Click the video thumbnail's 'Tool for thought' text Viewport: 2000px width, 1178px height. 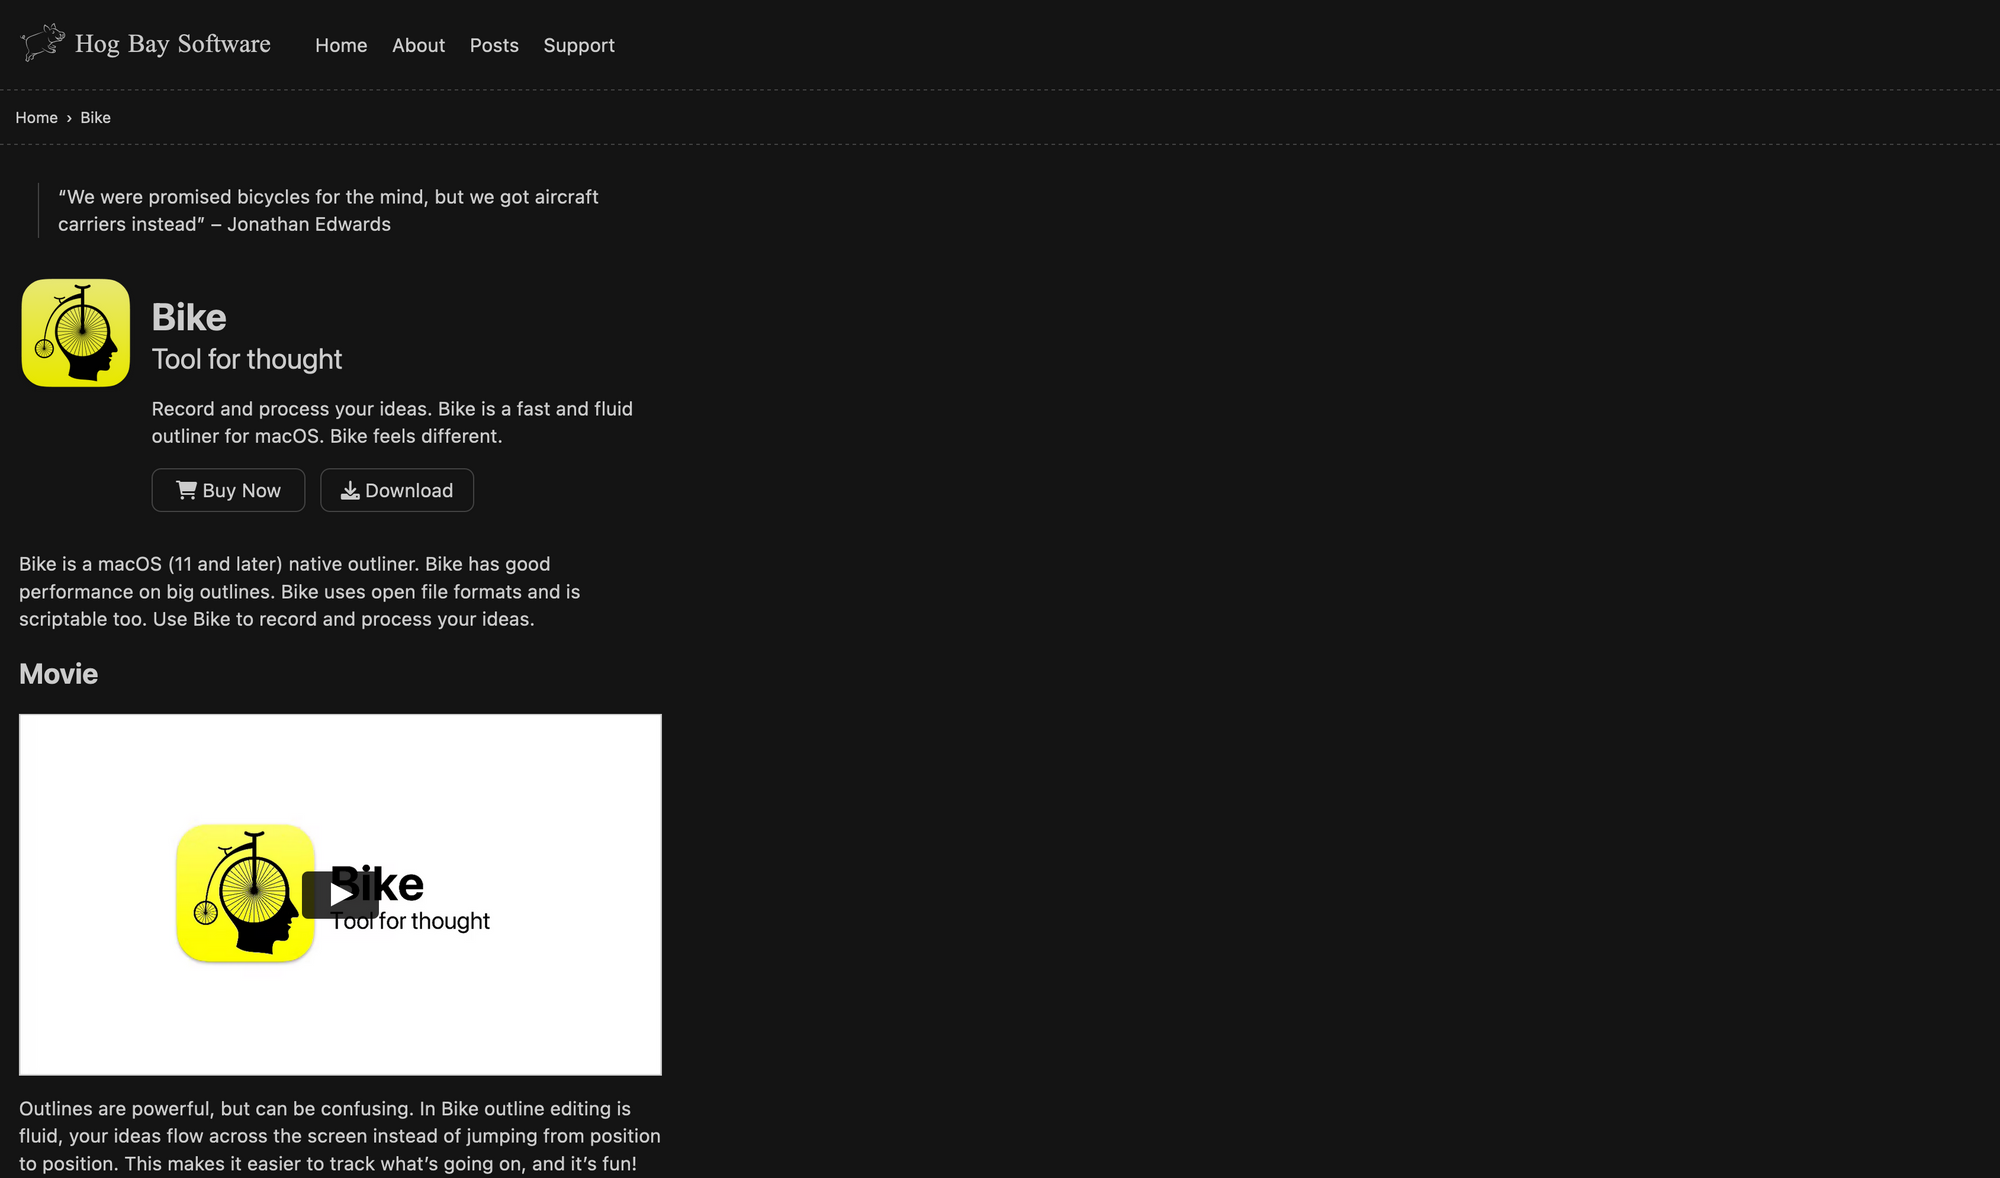click(440, 921)
